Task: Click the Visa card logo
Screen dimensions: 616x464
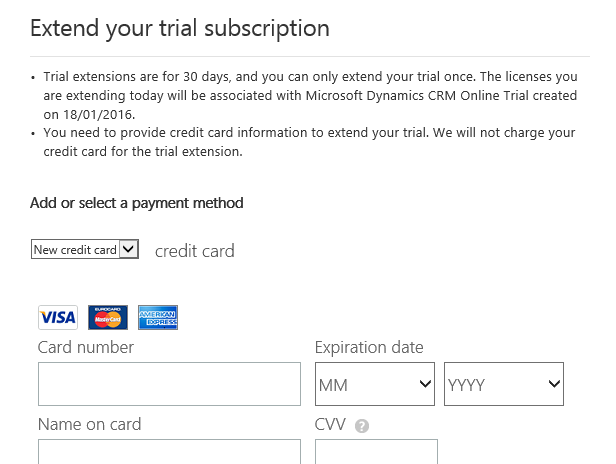Action: [x=58, y=317]
